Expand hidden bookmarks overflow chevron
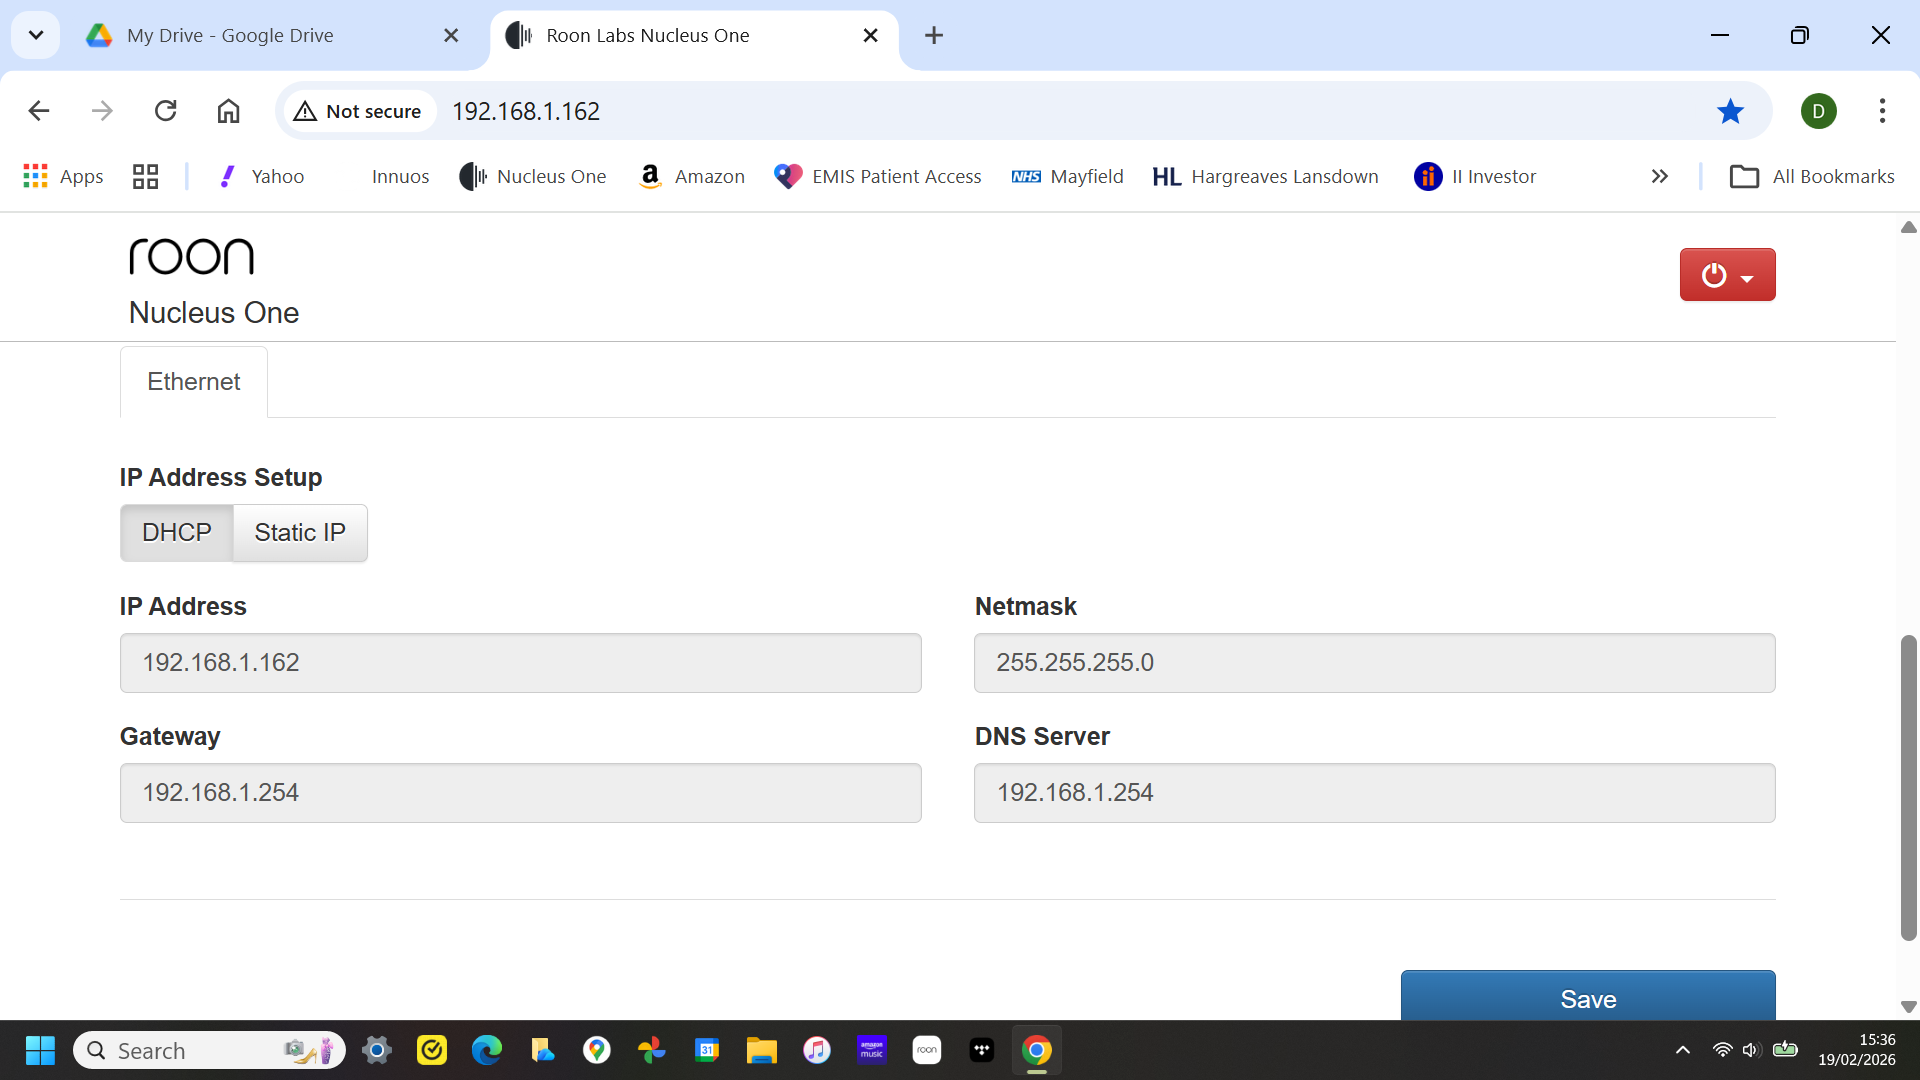Image resolution: width=1920 pixels, height=1080 pixels. pyautogui.click(x=1660, y=177)
